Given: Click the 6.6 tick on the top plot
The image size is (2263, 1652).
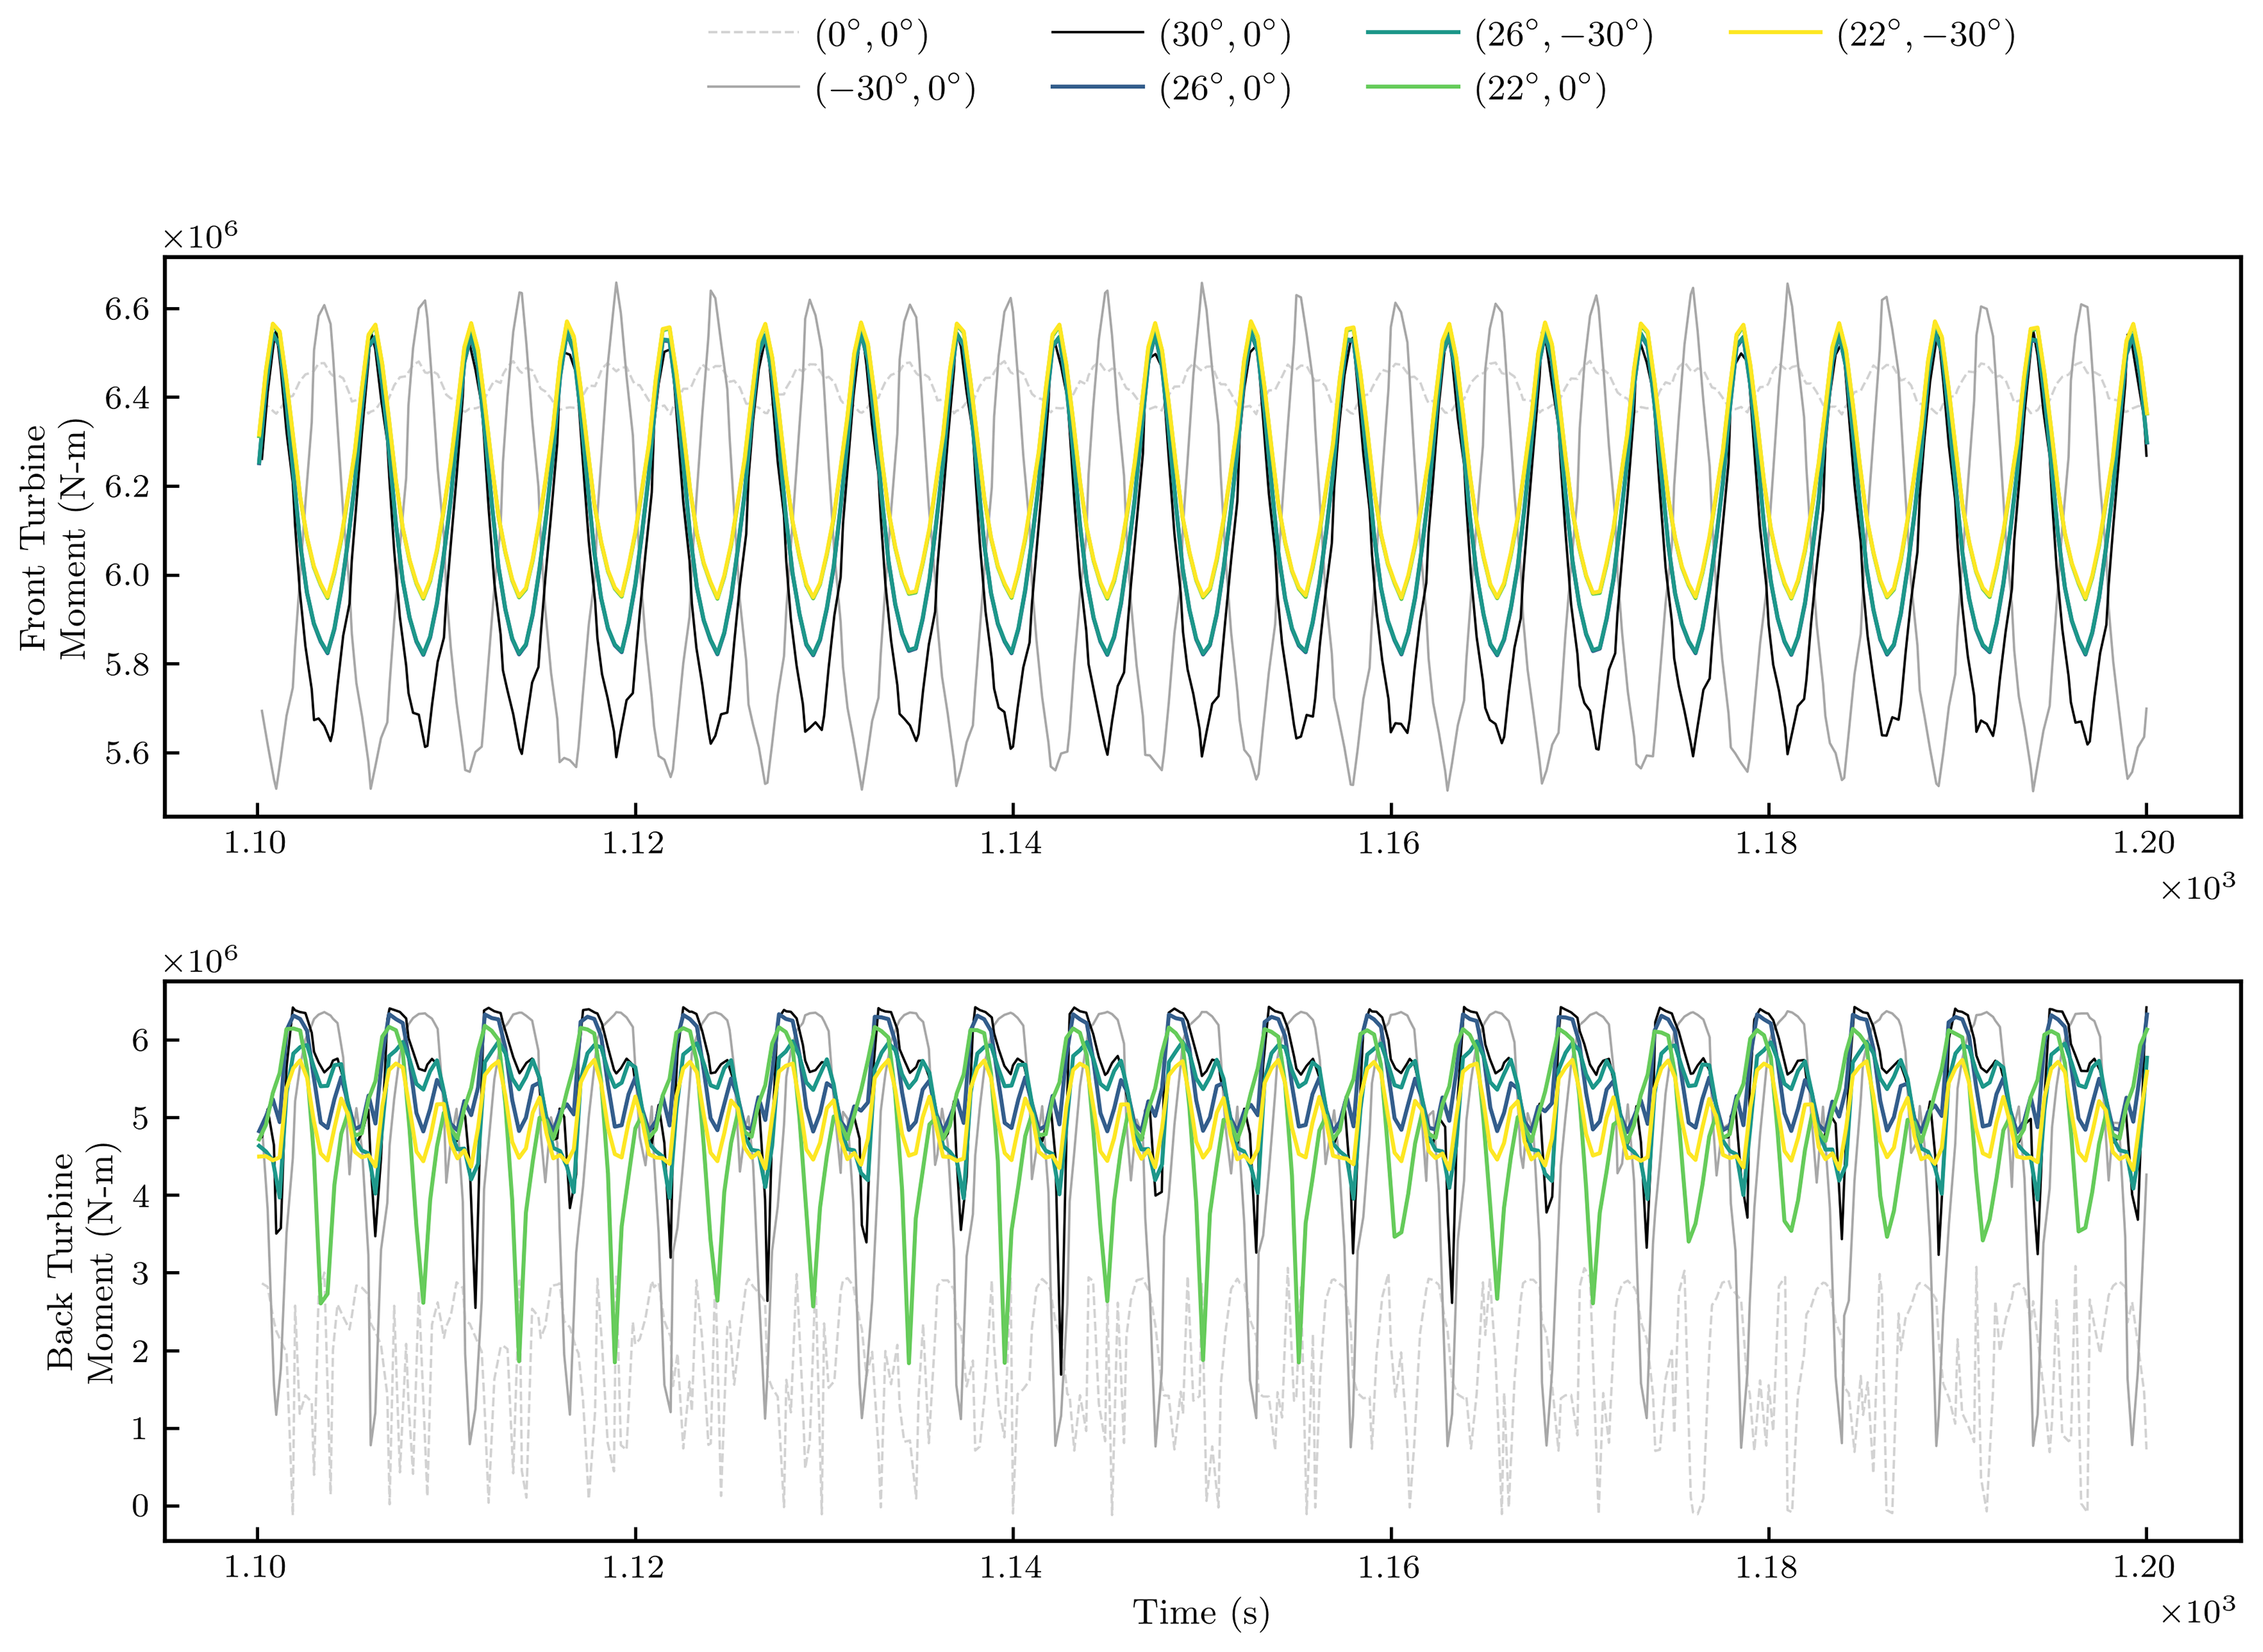Looking at the screenshot, I should (127, 309).
